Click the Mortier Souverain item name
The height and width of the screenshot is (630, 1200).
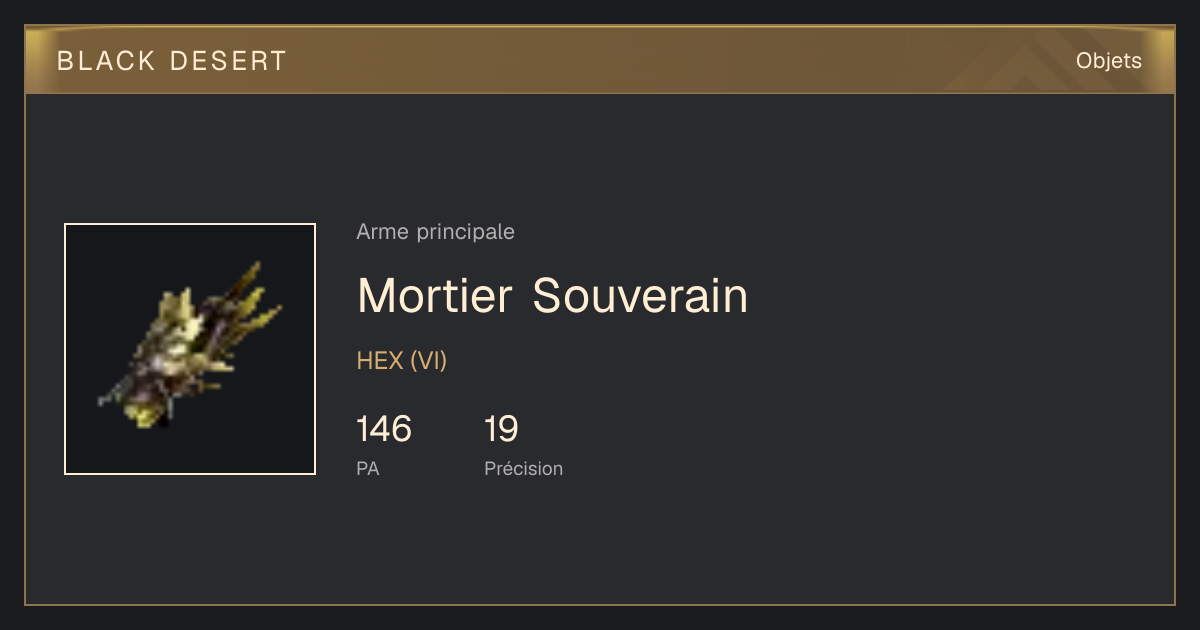point(552,295)
